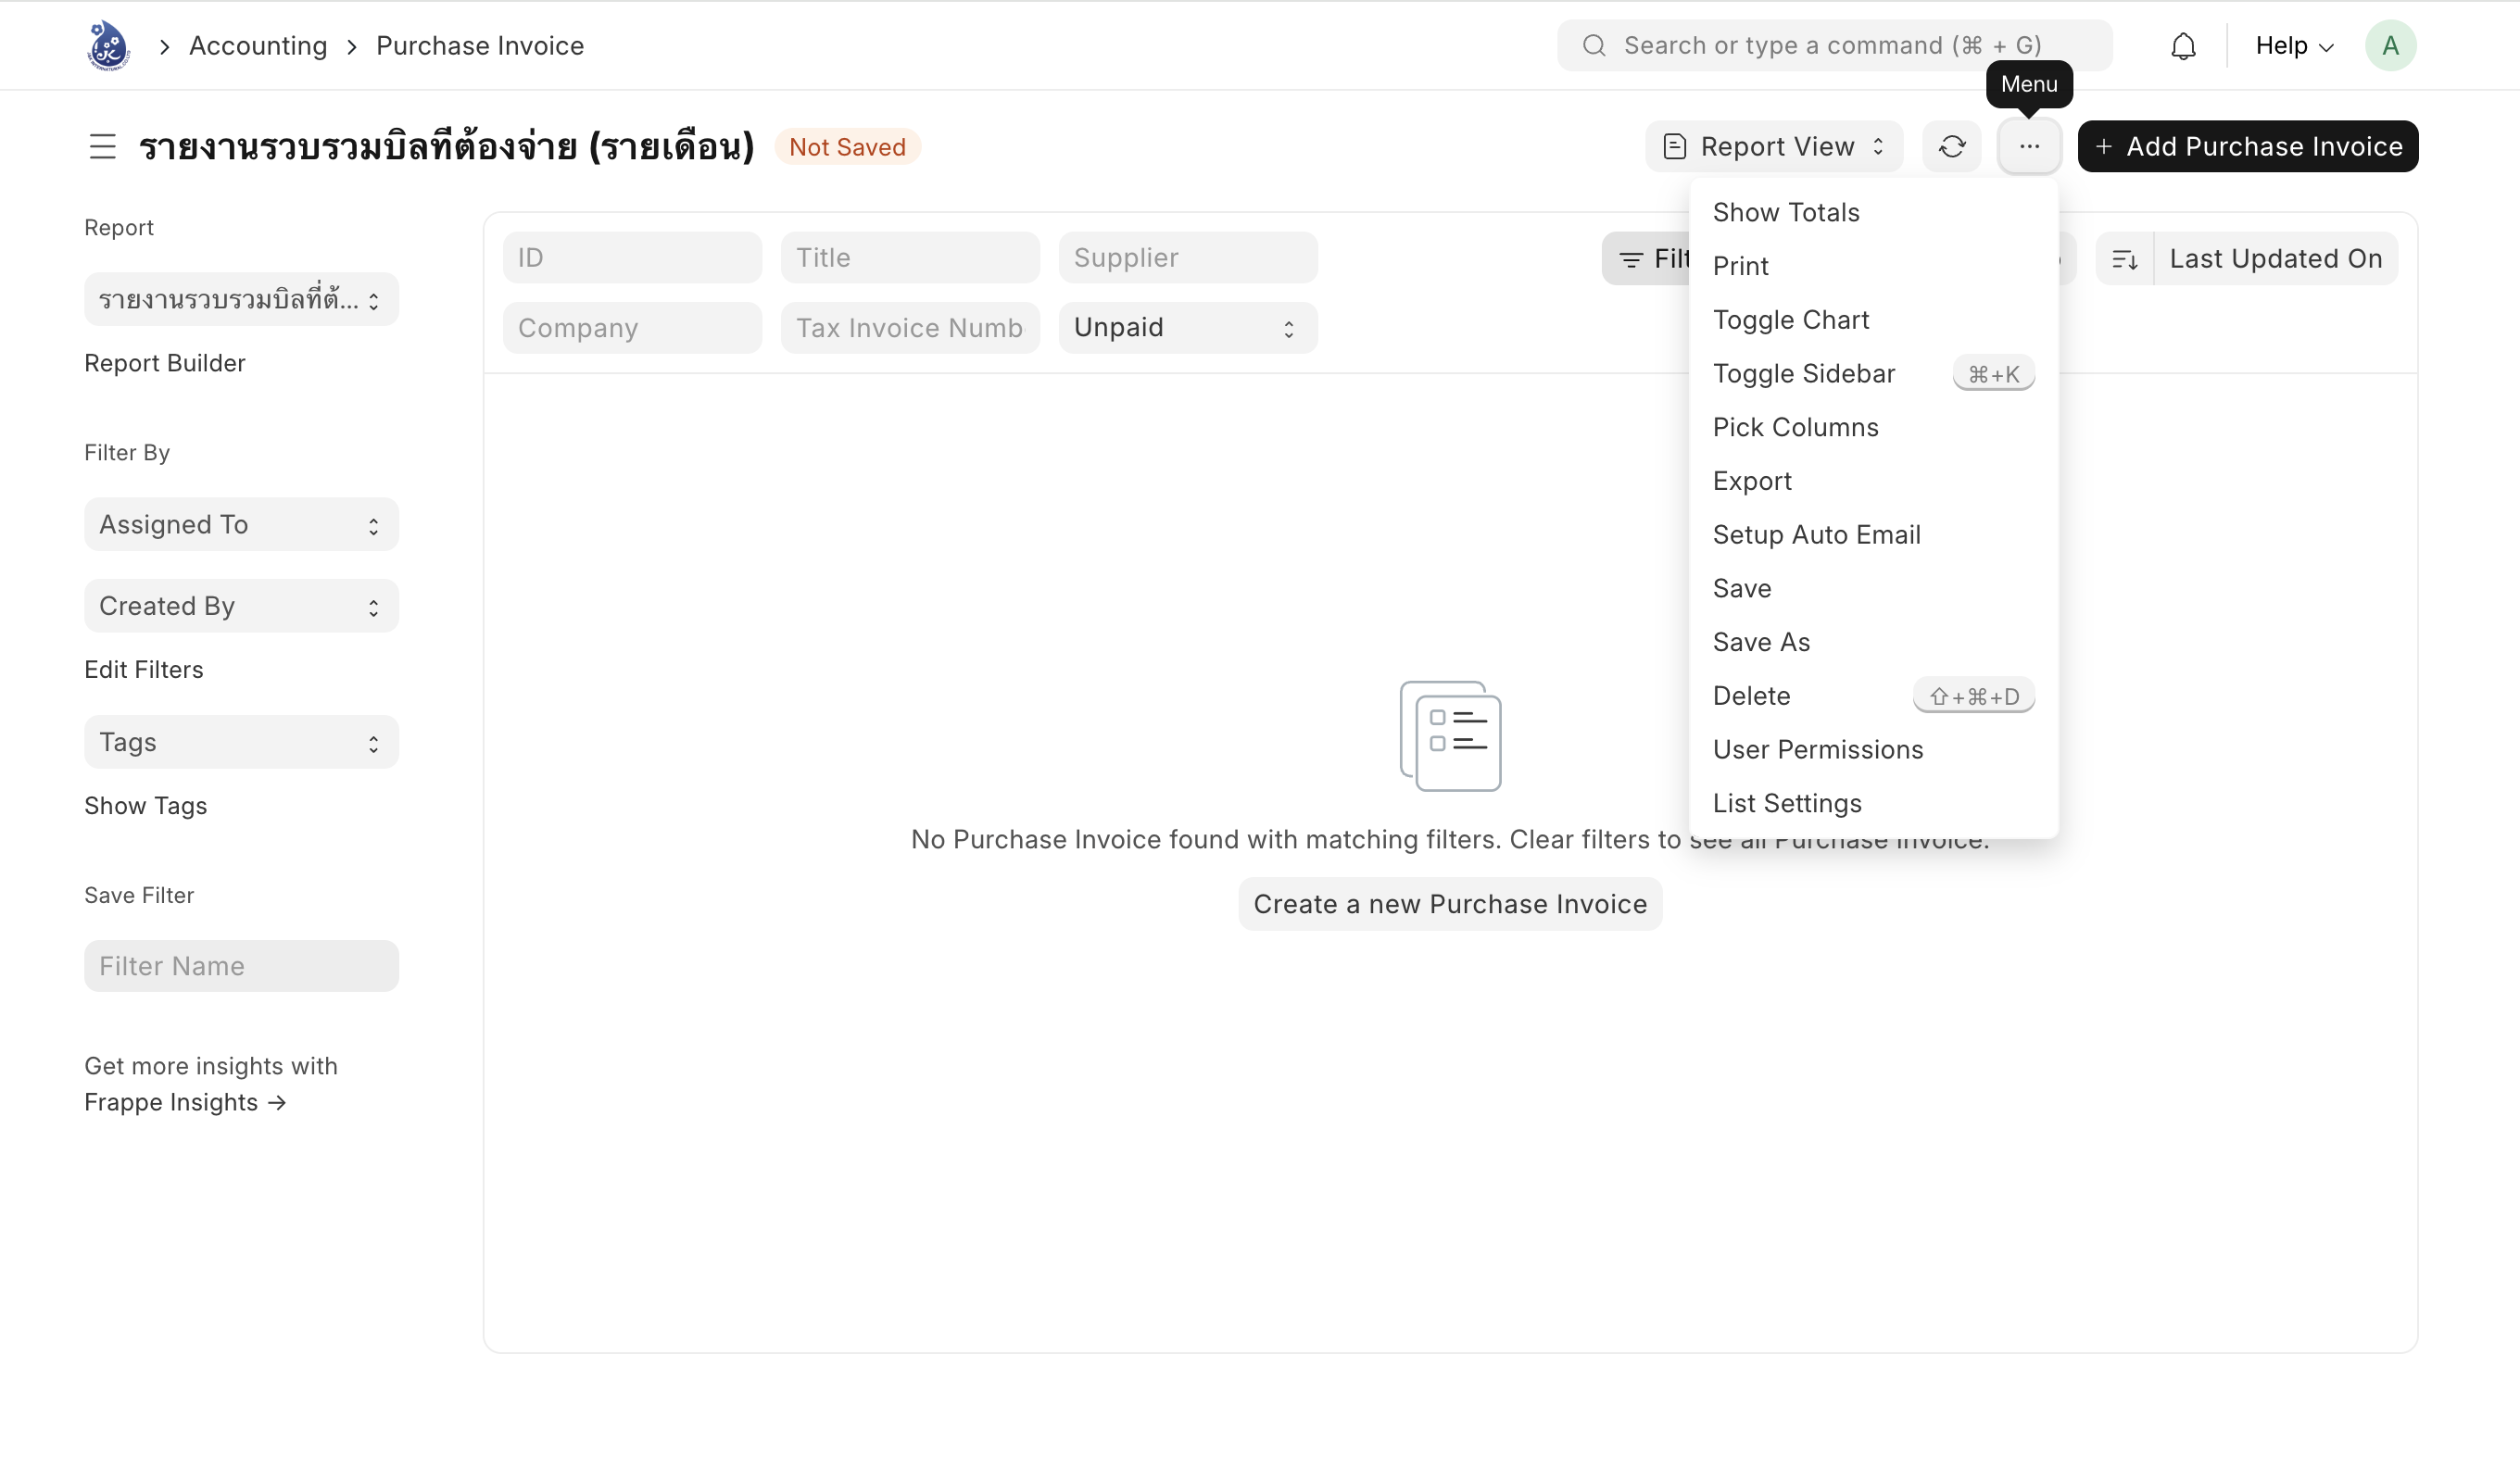
Task: Select Setup Auto Email
Action: 1873,535
